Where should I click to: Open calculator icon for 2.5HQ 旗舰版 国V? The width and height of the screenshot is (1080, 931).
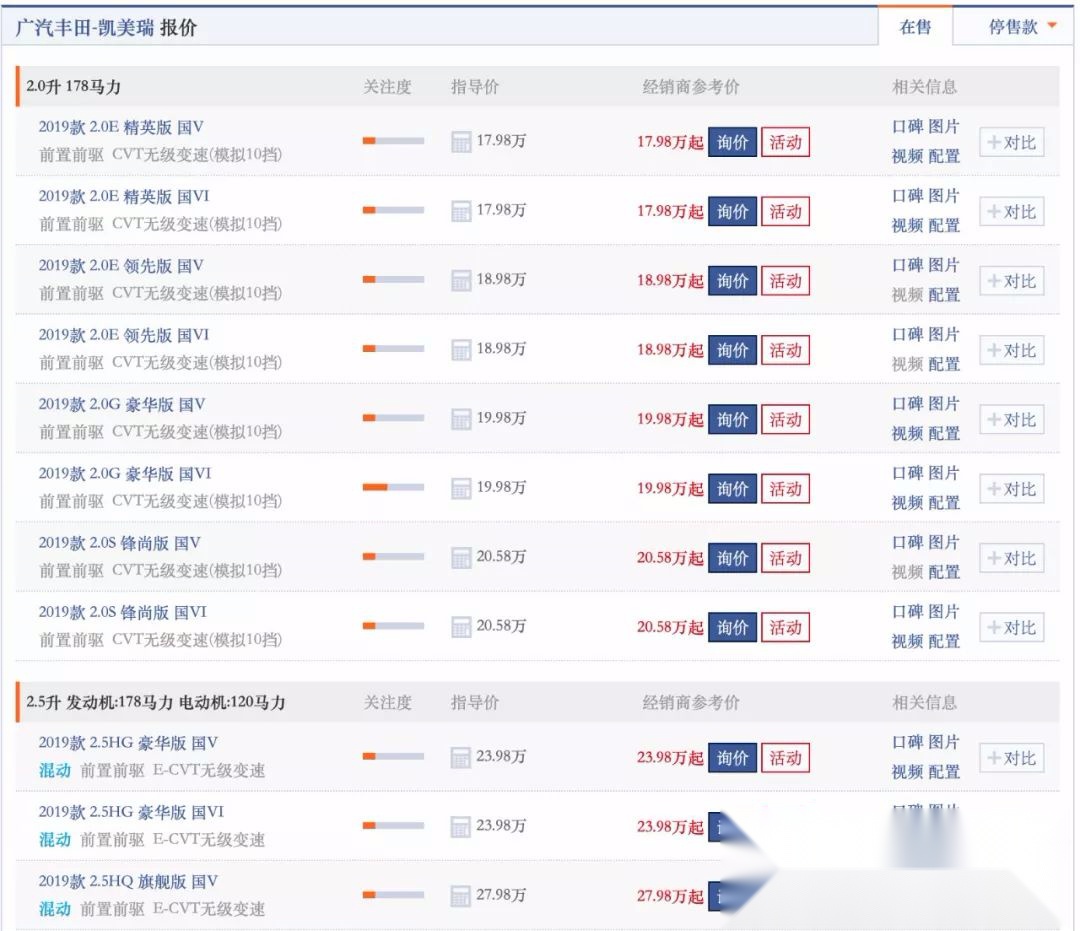pyautogui.click(x=461, y=896)
